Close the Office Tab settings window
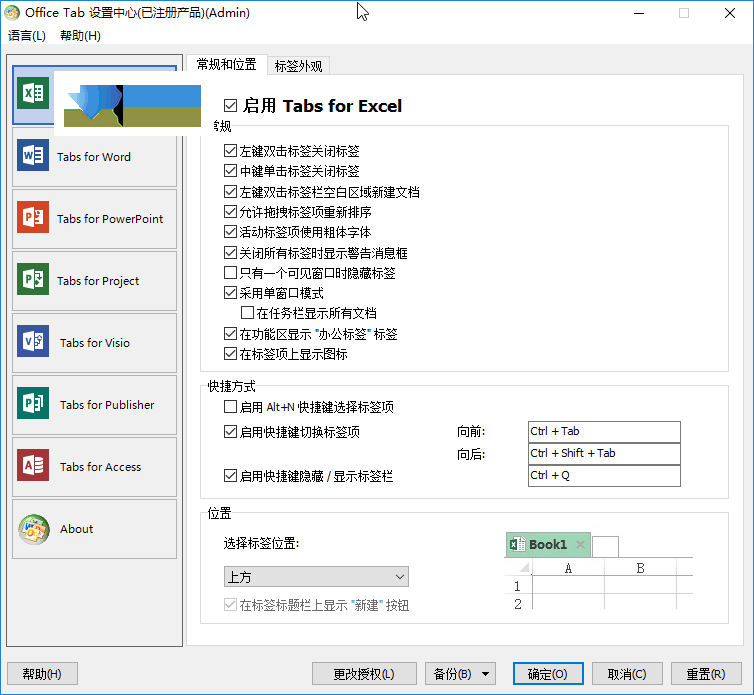754x695 pixels. pos(730,13)
